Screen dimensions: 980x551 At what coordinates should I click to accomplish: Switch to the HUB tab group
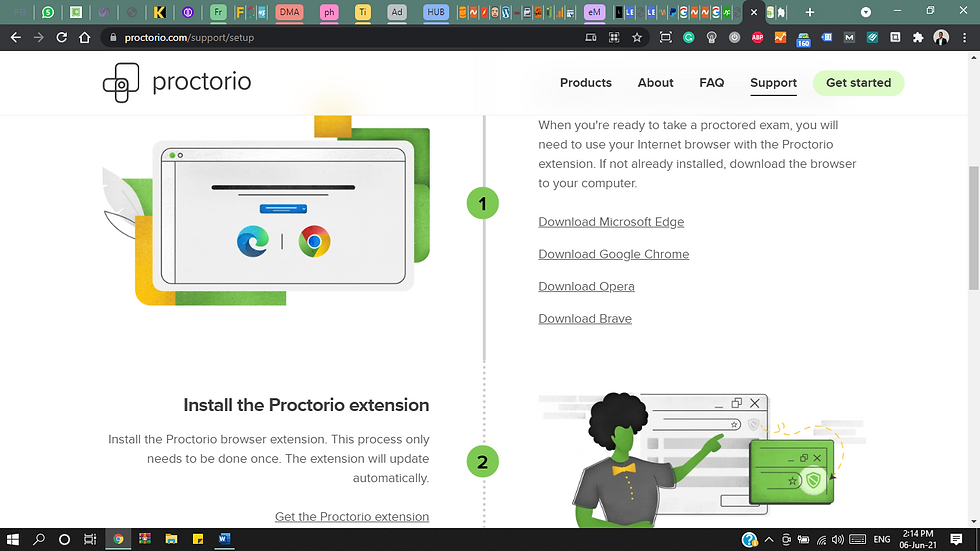tap(436, 12)
